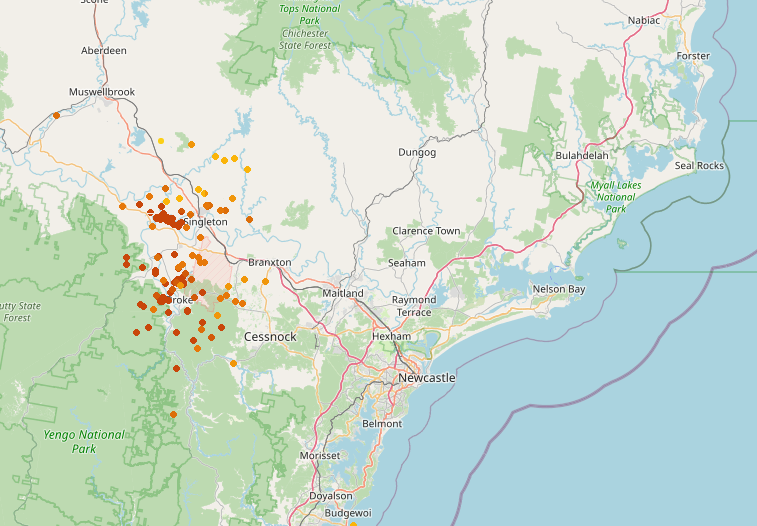
Task: Select the Chichester State Forest label
Action: (x=305, y=40)
